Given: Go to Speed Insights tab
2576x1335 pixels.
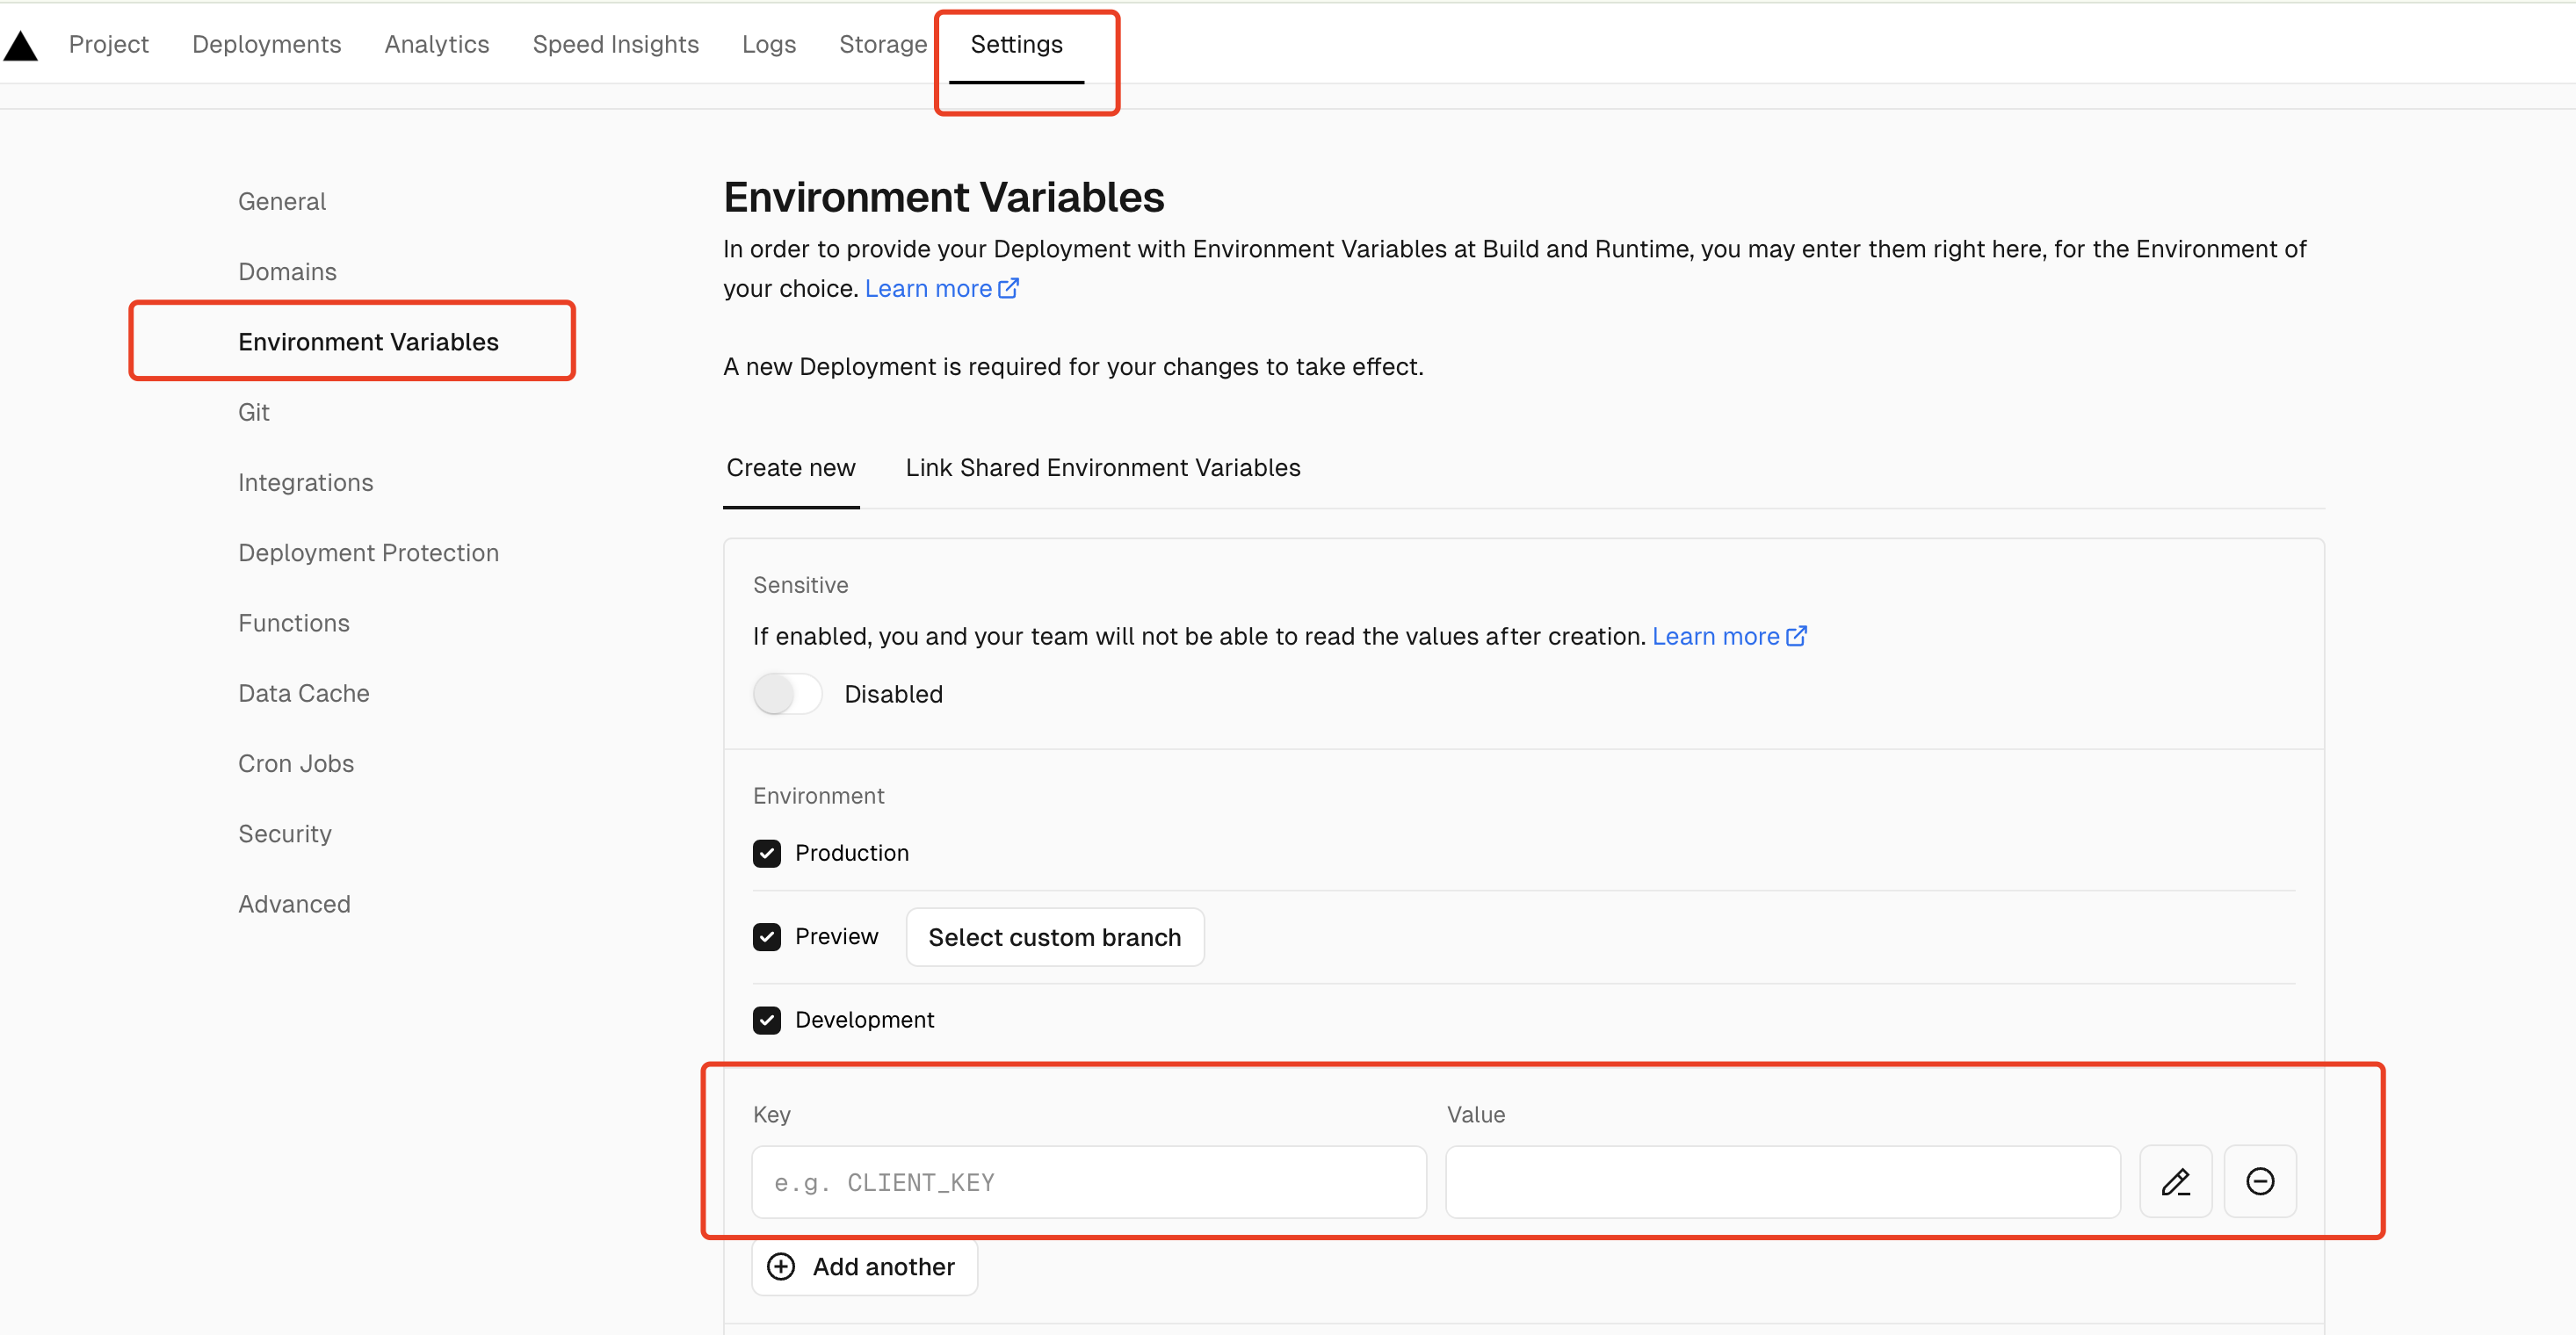Looking at the screenshot, I should coord(616,44).
